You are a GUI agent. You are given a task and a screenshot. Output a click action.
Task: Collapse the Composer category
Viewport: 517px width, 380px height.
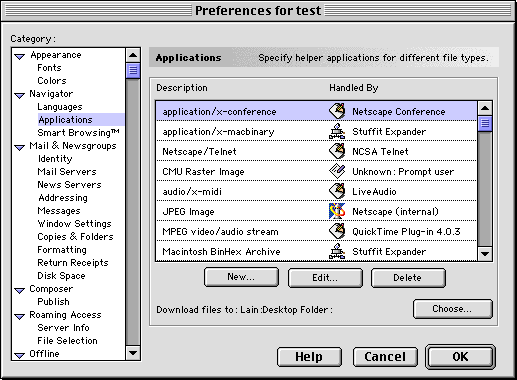20,291
